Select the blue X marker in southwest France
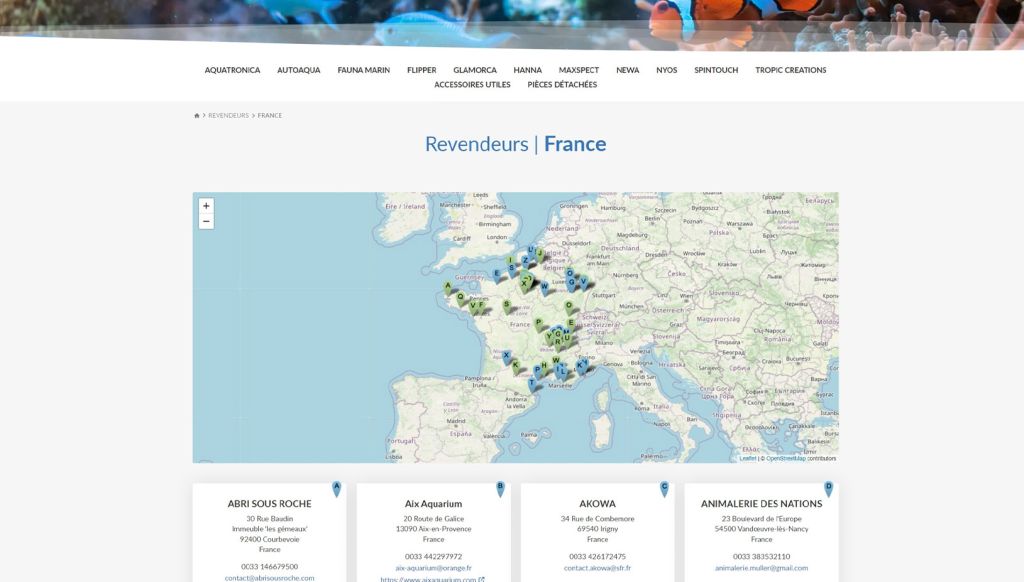This screenshot has width=1024, height=582. [x=506, y=357]
